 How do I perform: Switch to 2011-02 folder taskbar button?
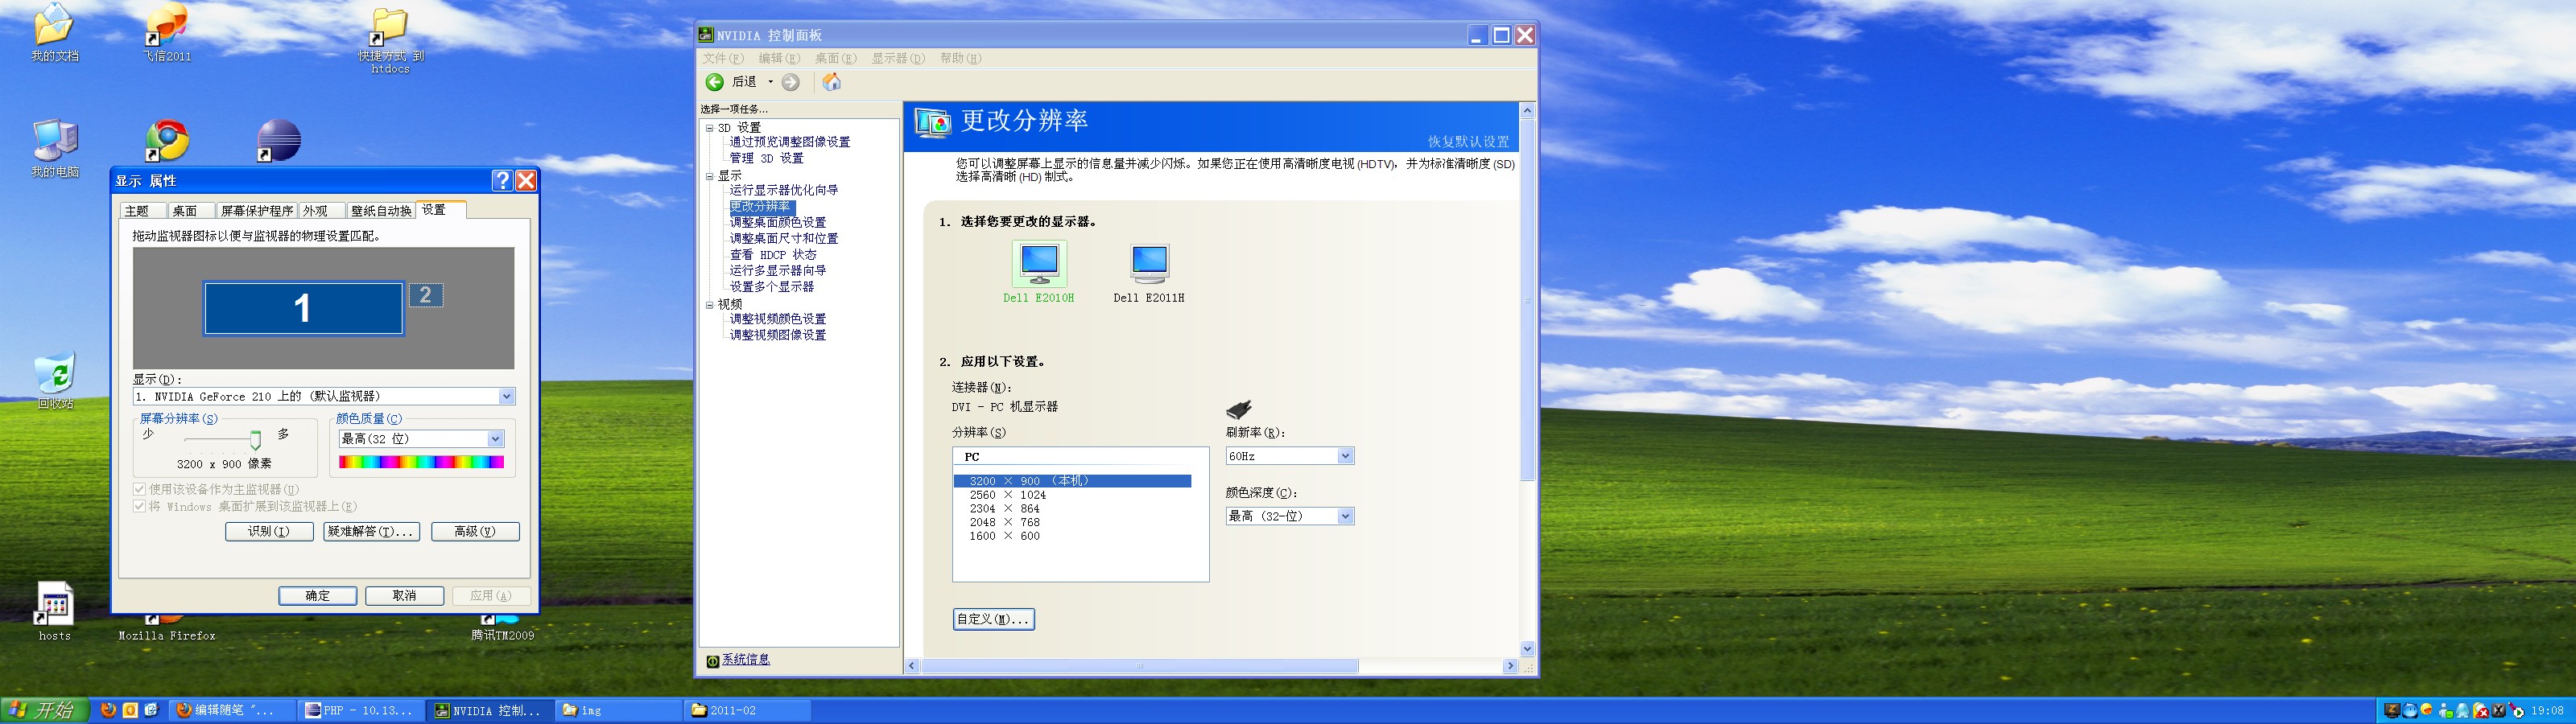[749, 710]
